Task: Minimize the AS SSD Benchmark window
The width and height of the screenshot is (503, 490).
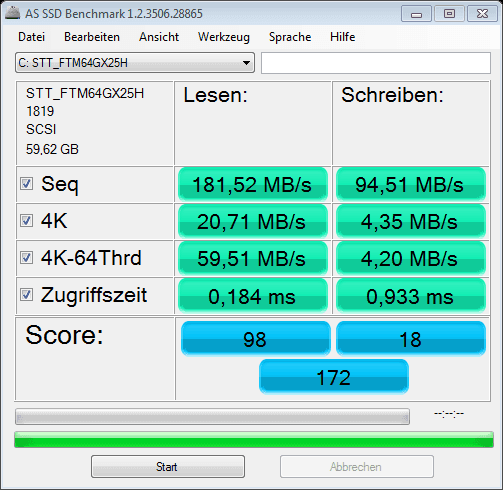Action: pyautogui.click(x=416, y=14)
